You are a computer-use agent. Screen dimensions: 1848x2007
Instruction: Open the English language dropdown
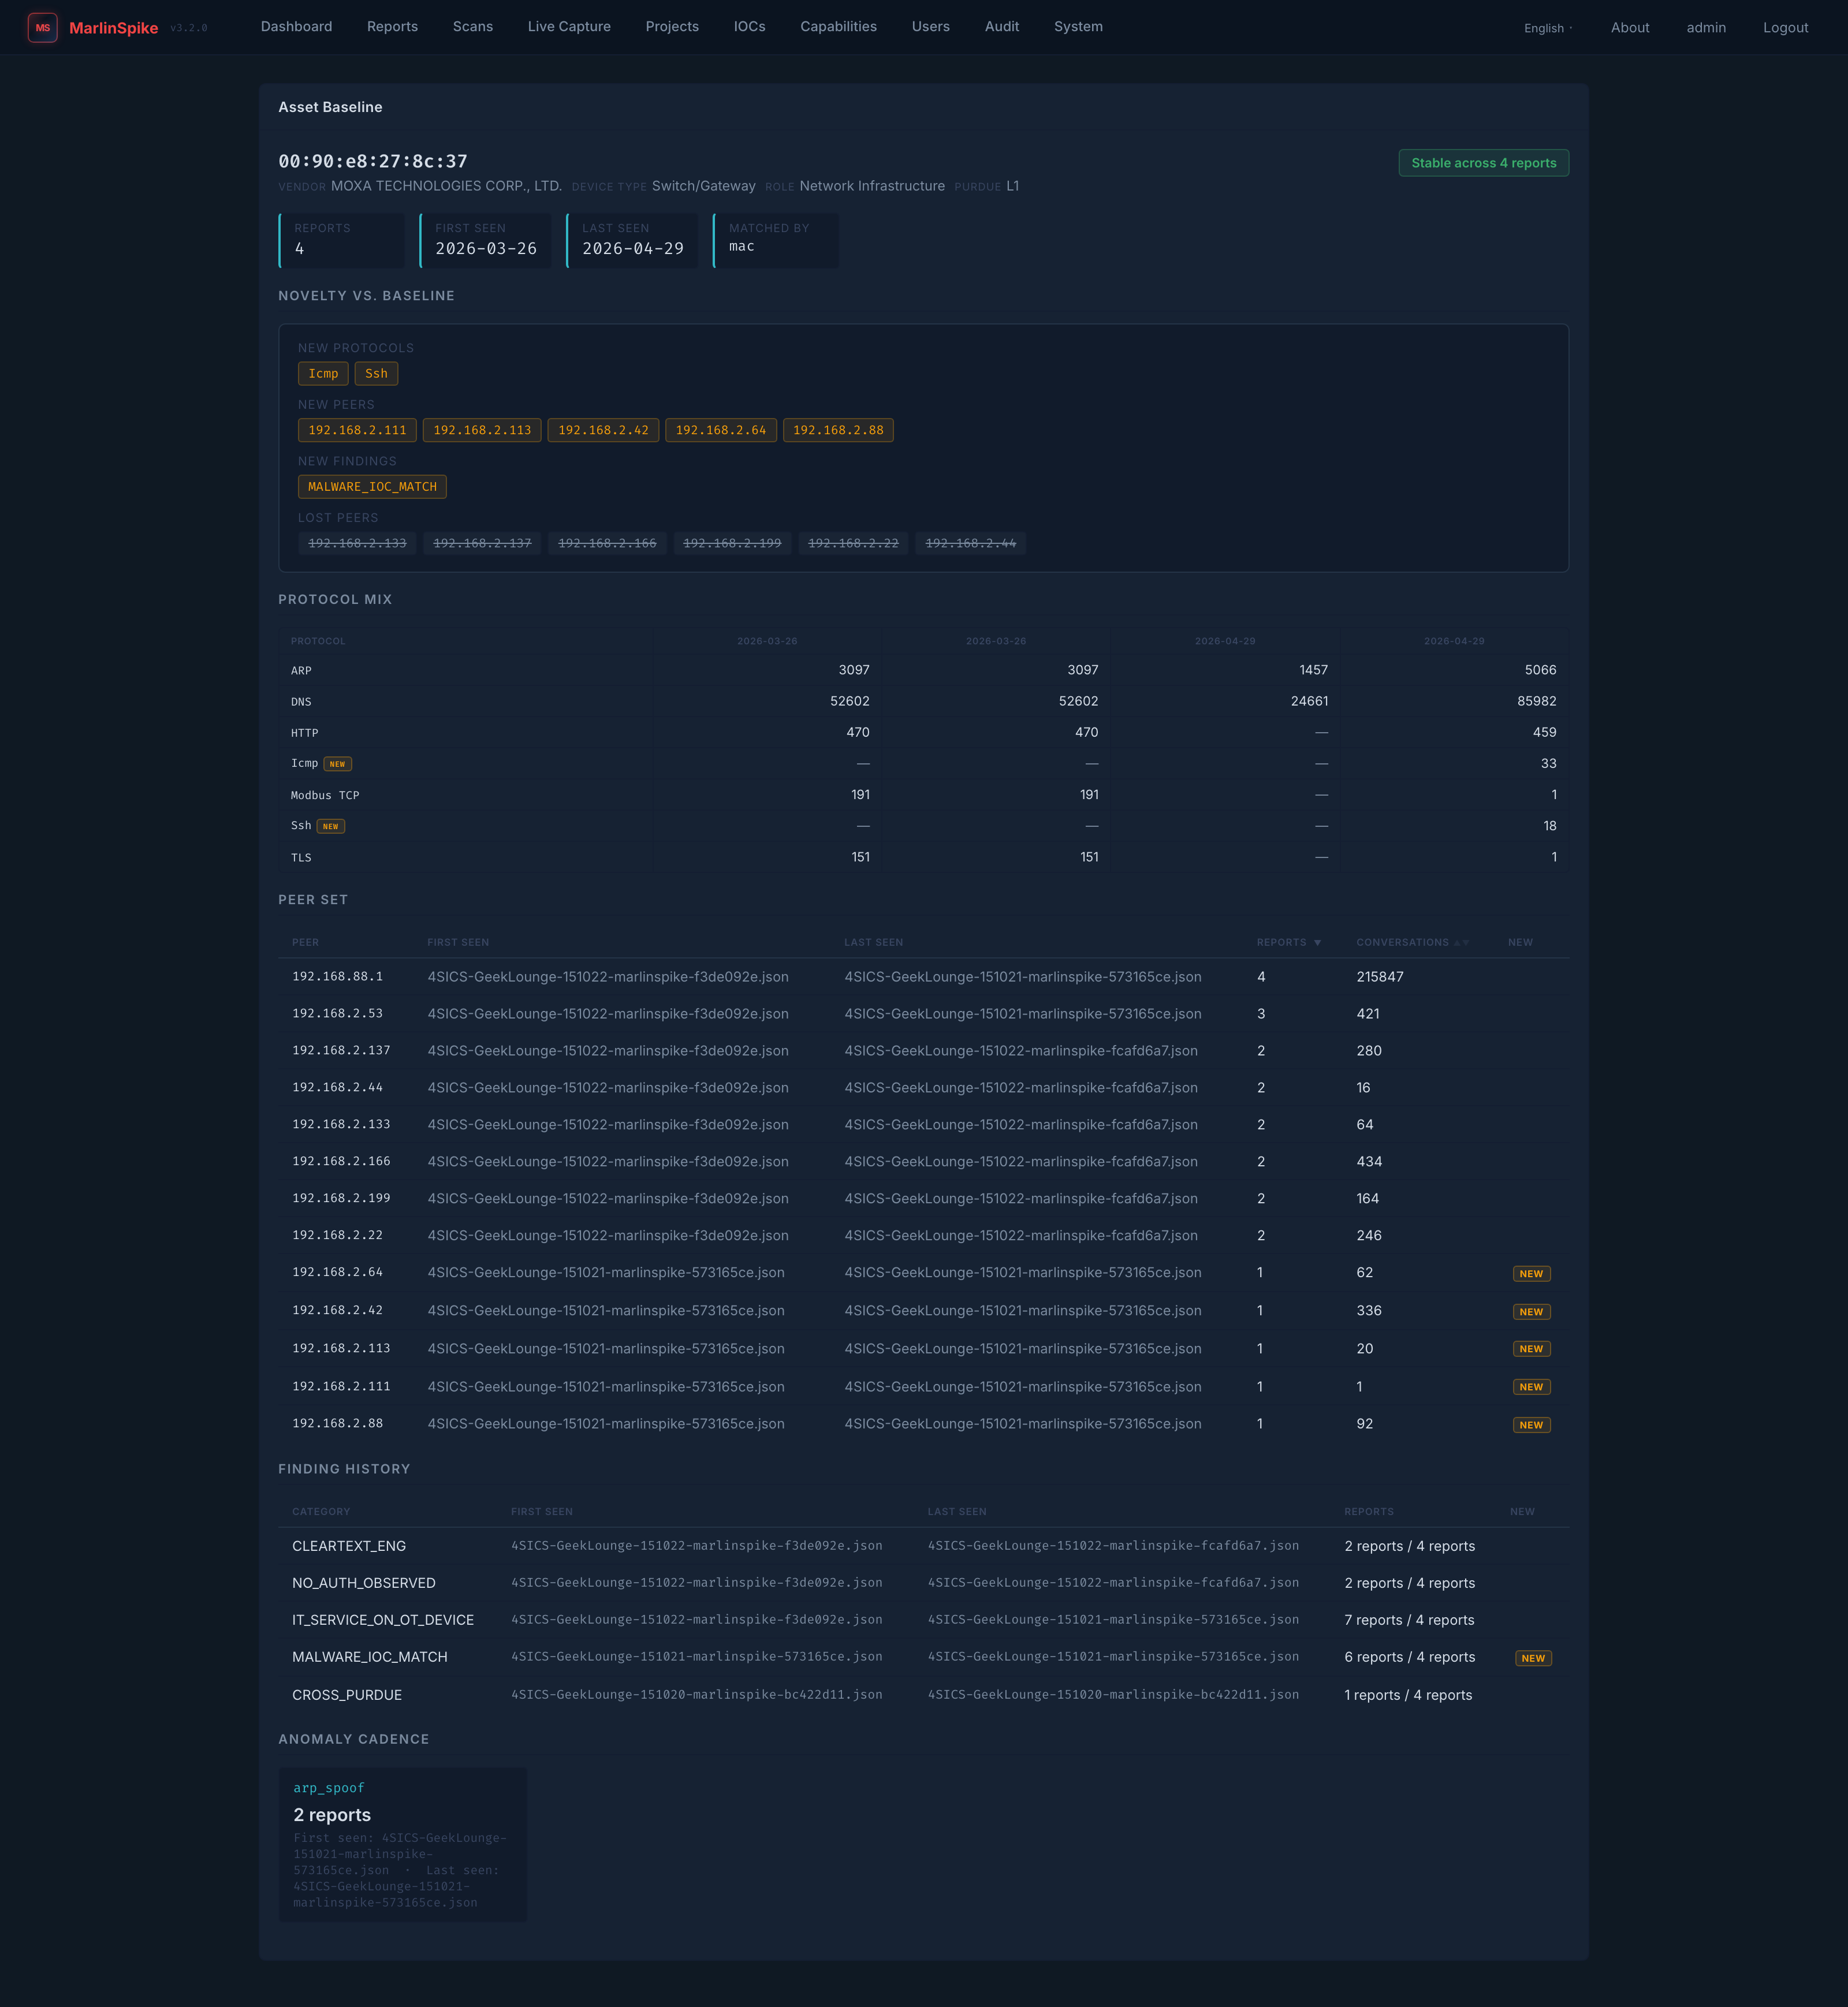[x=1547, y=28]
